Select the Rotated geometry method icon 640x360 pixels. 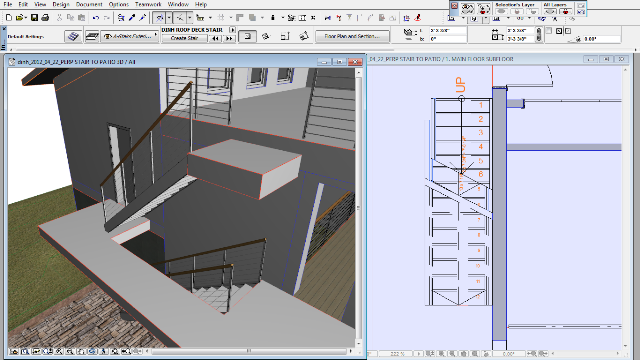(266, 36)
